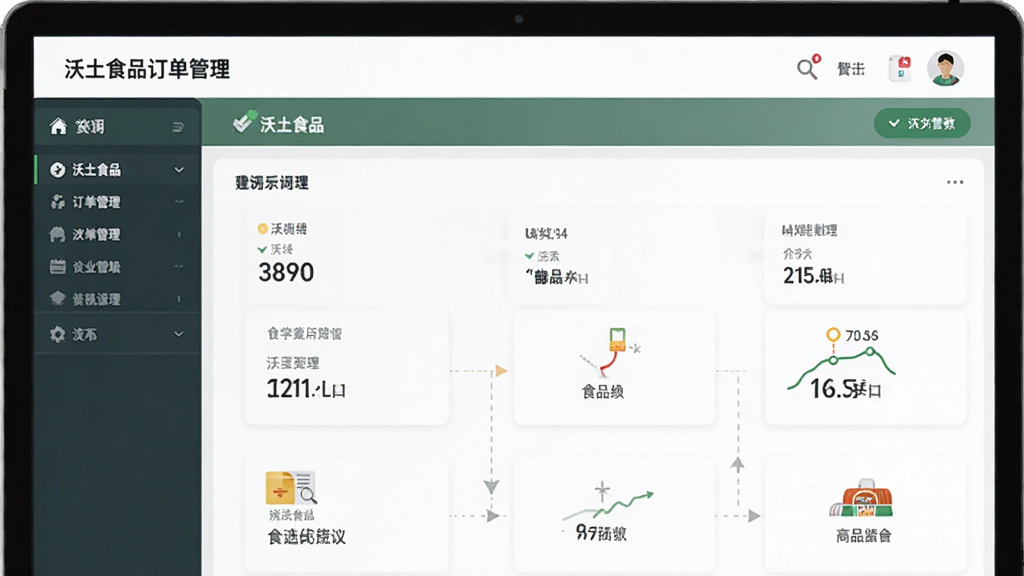
Task: Open the shop building icon in the bottom-right card
Action: (x=861, y=500)
